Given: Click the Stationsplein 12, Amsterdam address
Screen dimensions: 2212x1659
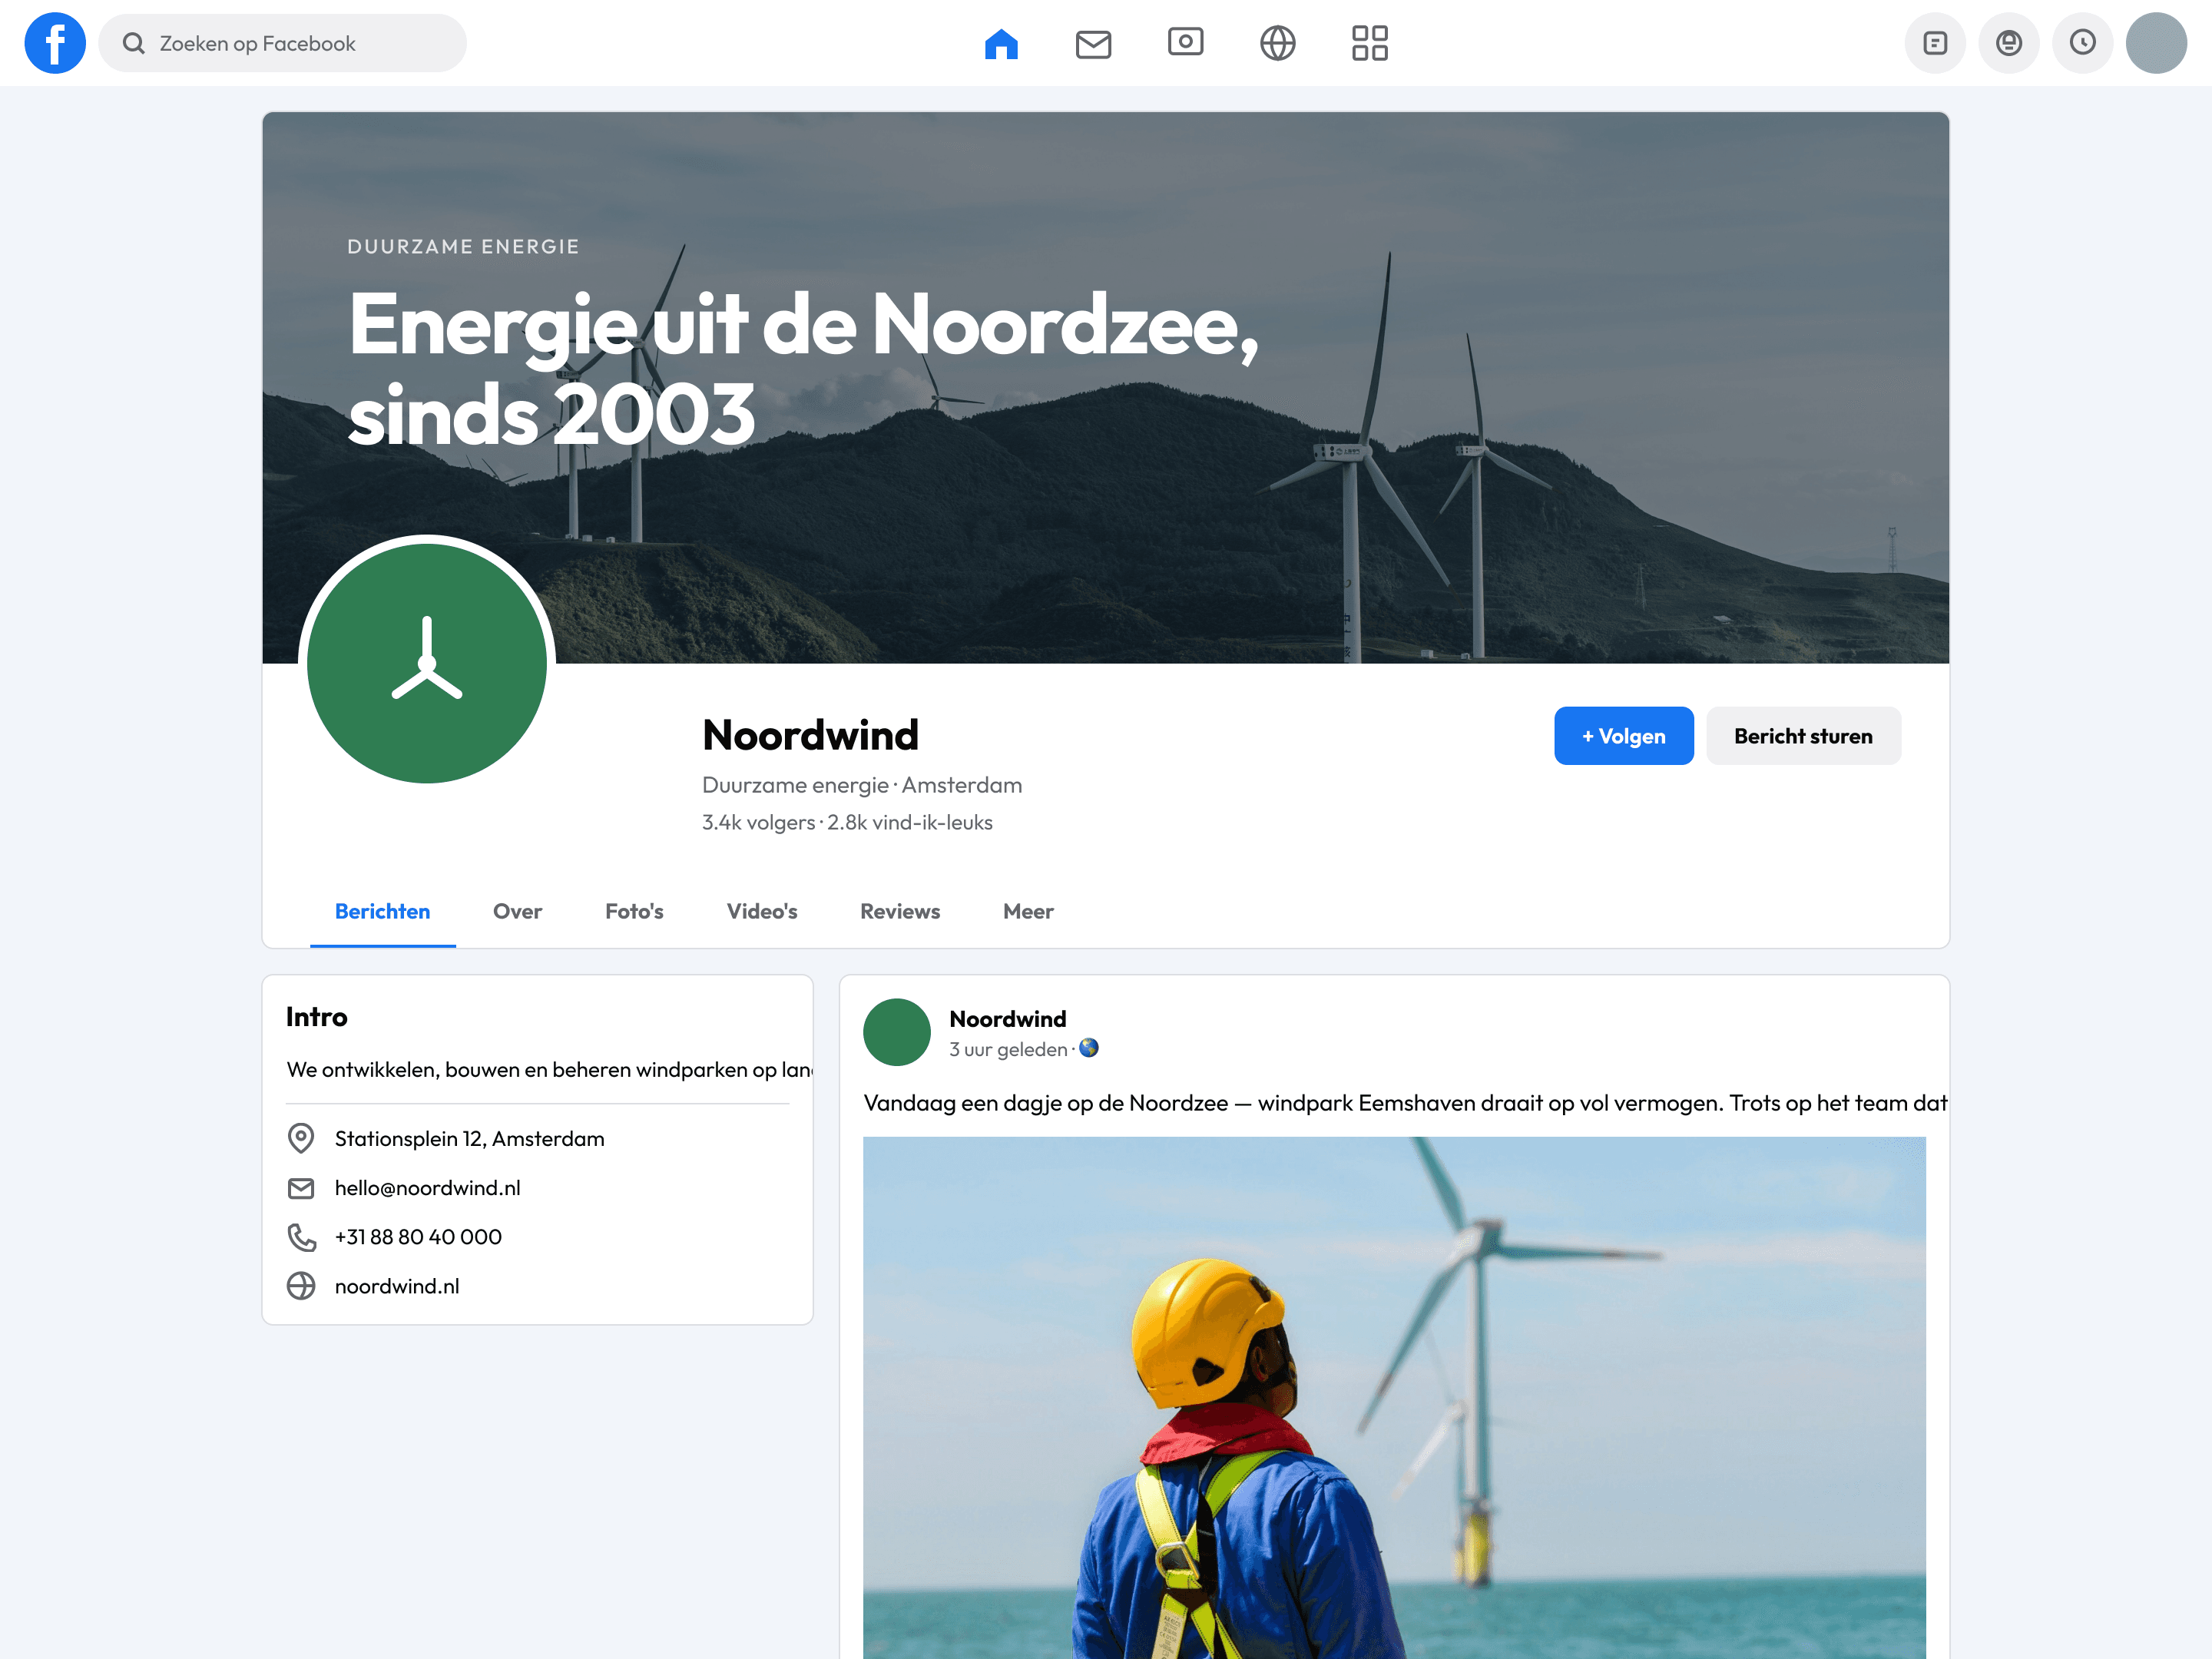Looking at the screenshot, I should coord(469,1138).
